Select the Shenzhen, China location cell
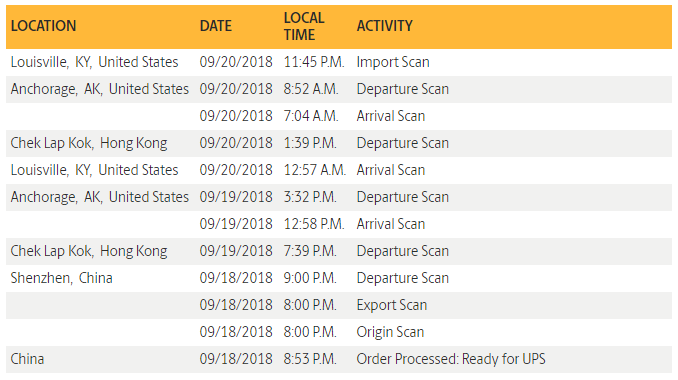Screen dimensions: 678x380 61,278
